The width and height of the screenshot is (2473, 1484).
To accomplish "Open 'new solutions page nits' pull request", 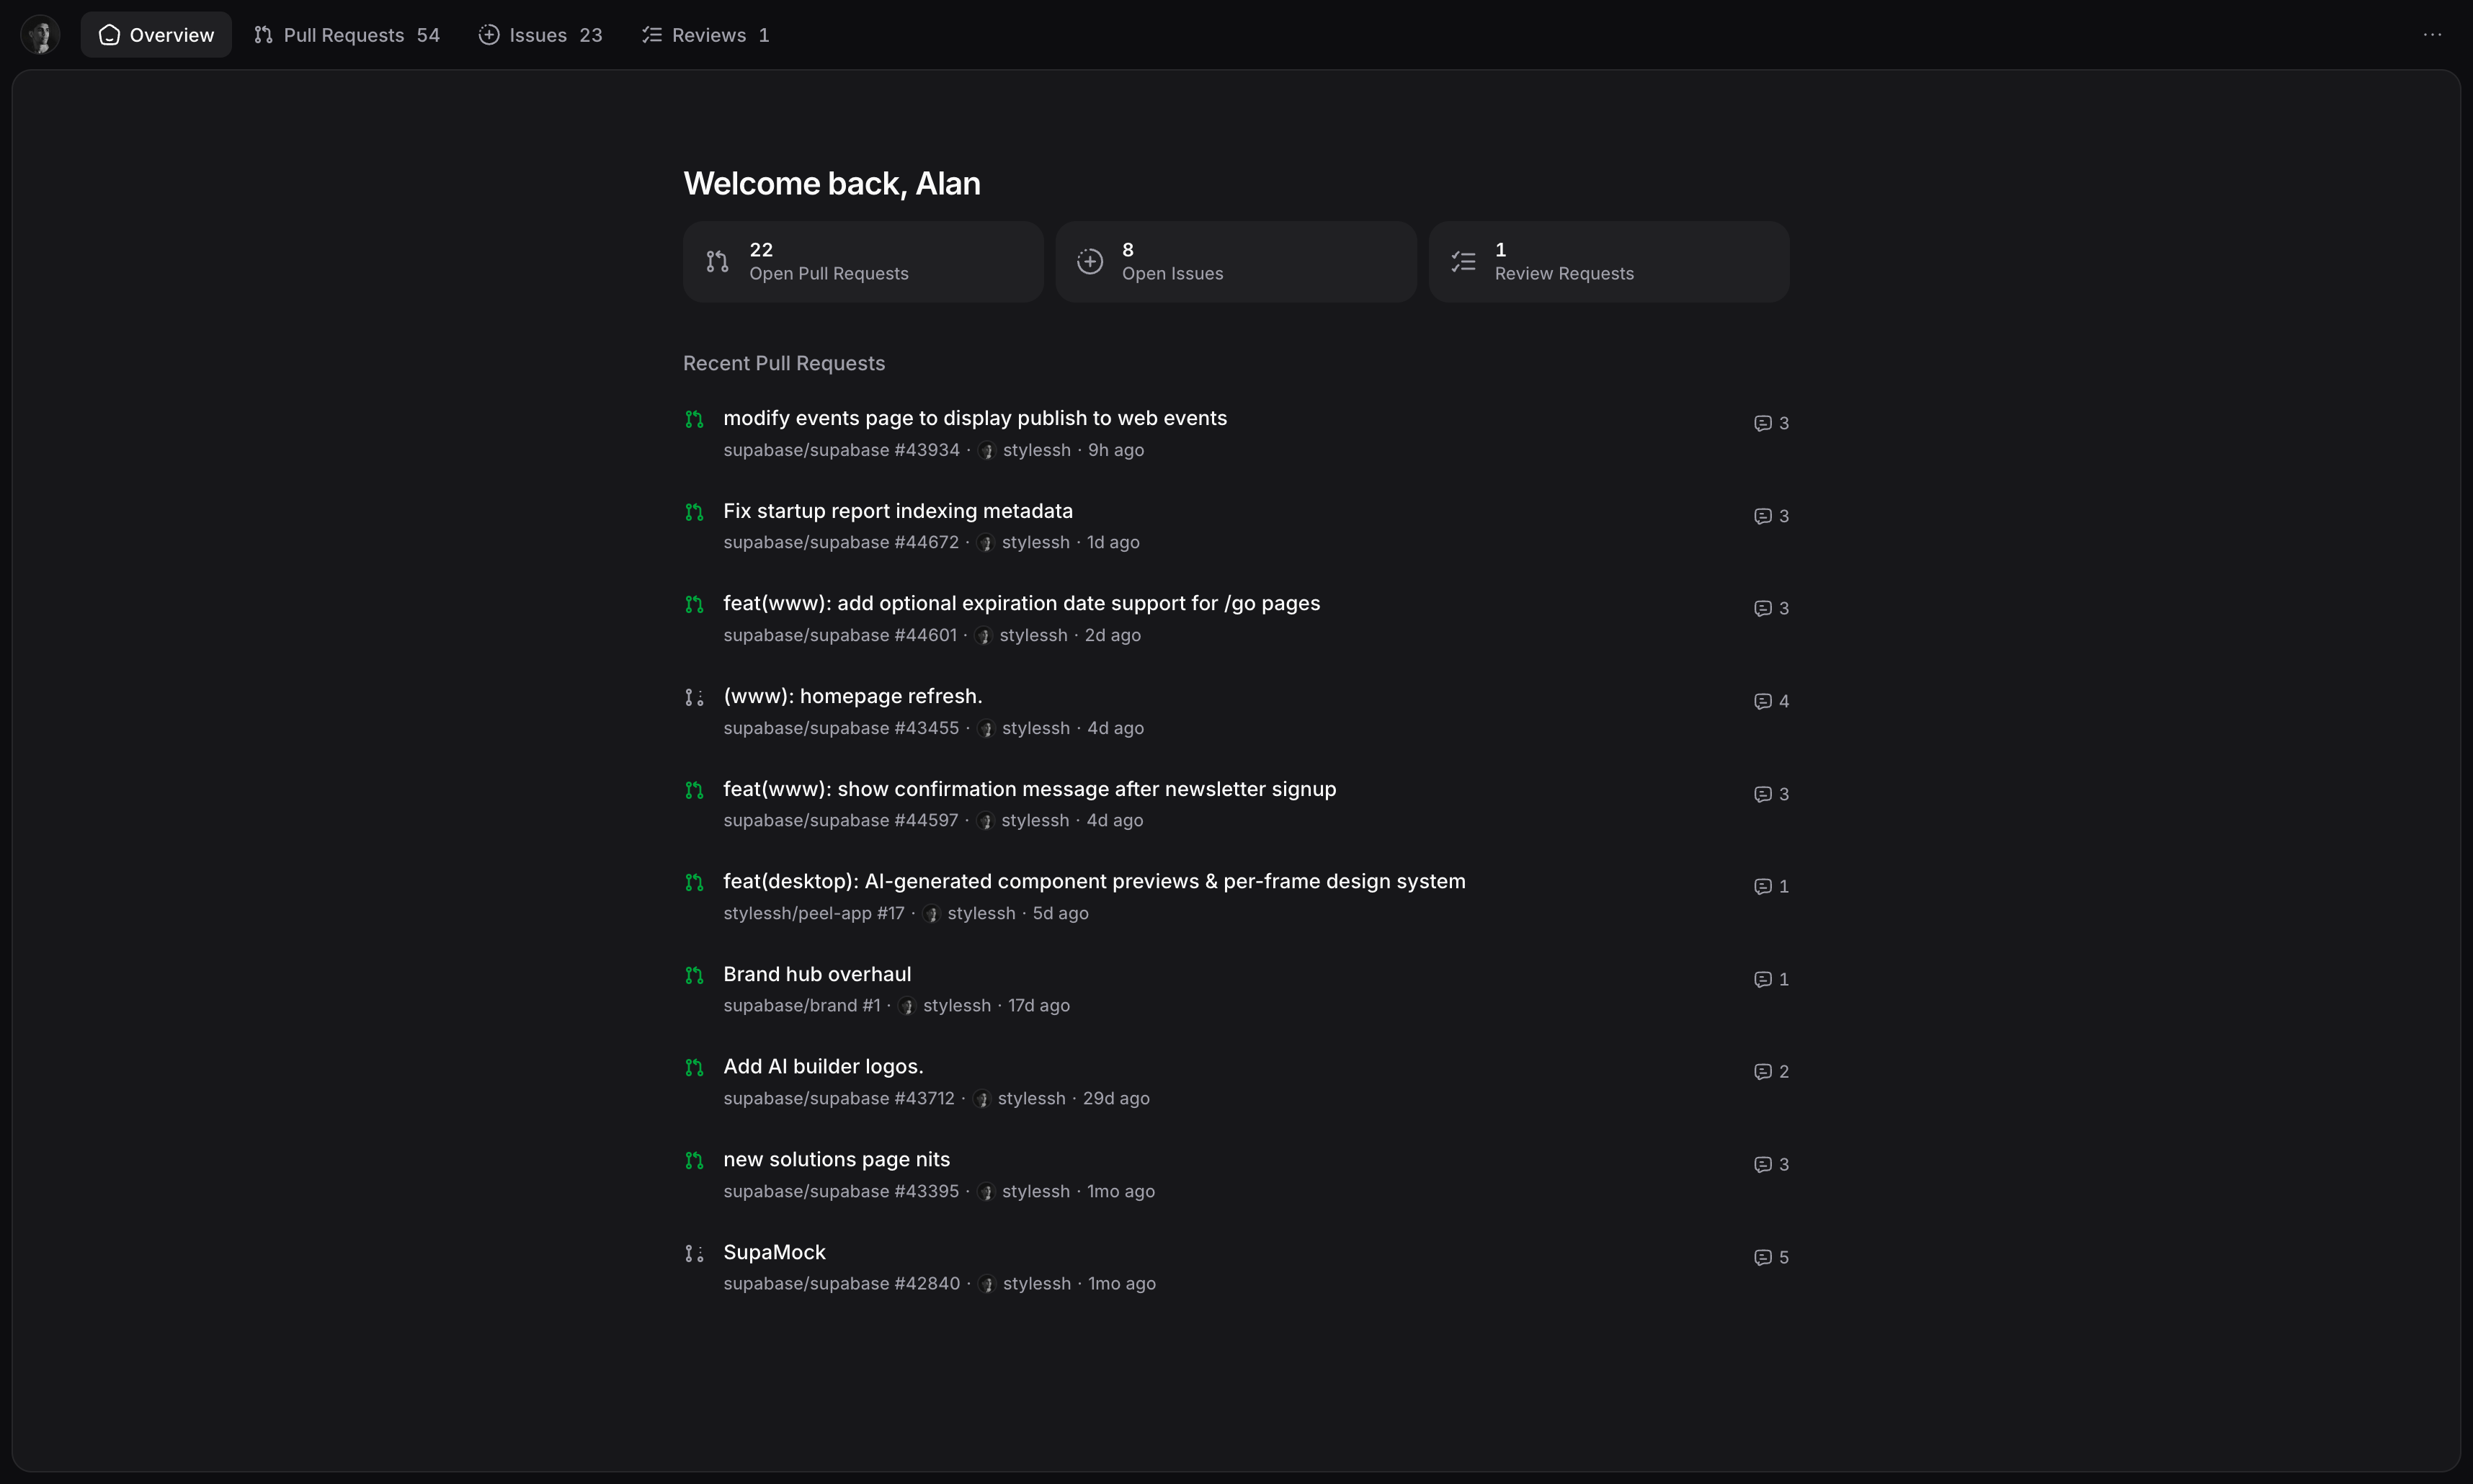I will pyautogui.click(x=836, y=1159).
